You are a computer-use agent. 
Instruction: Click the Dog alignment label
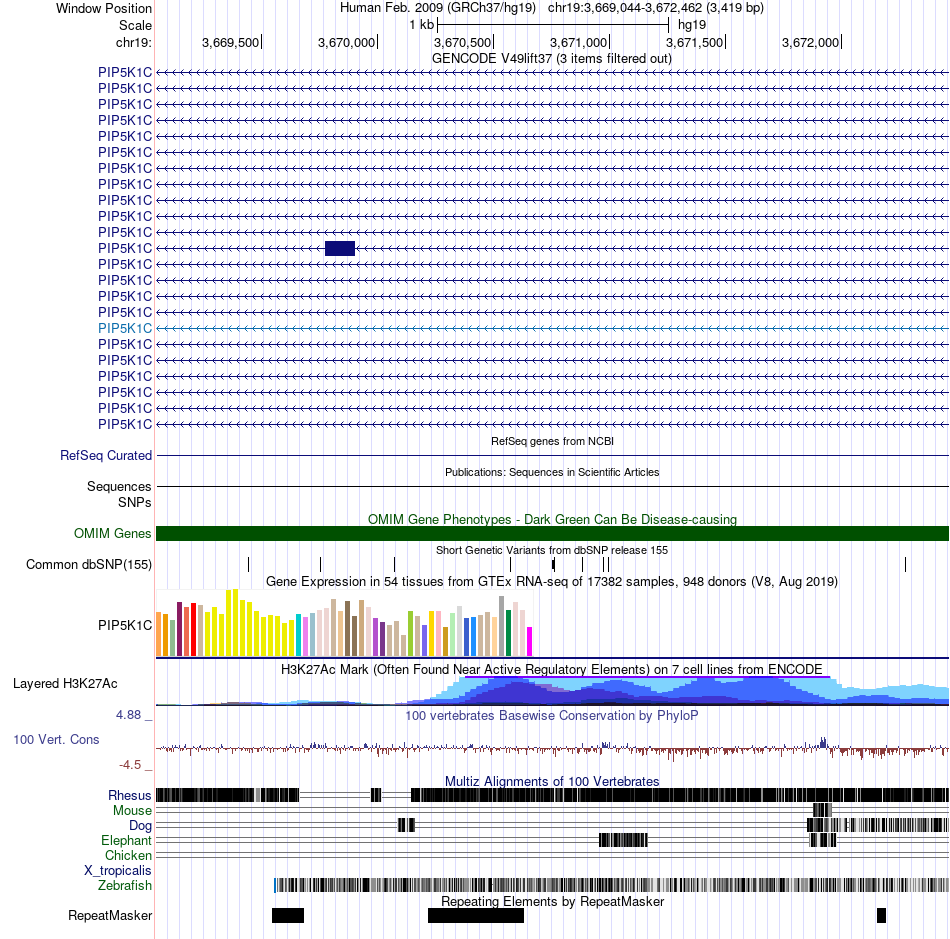pyautogui.click(x=140, y=826)
